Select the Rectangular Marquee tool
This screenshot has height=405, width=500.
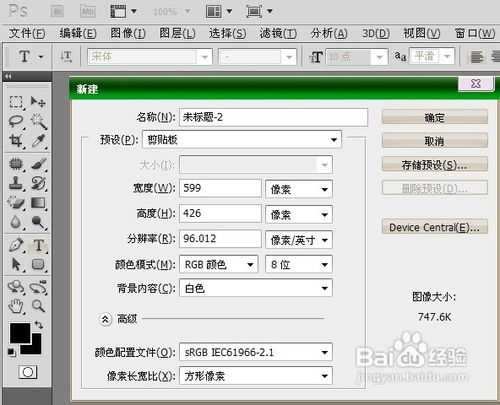click(16, 102)
